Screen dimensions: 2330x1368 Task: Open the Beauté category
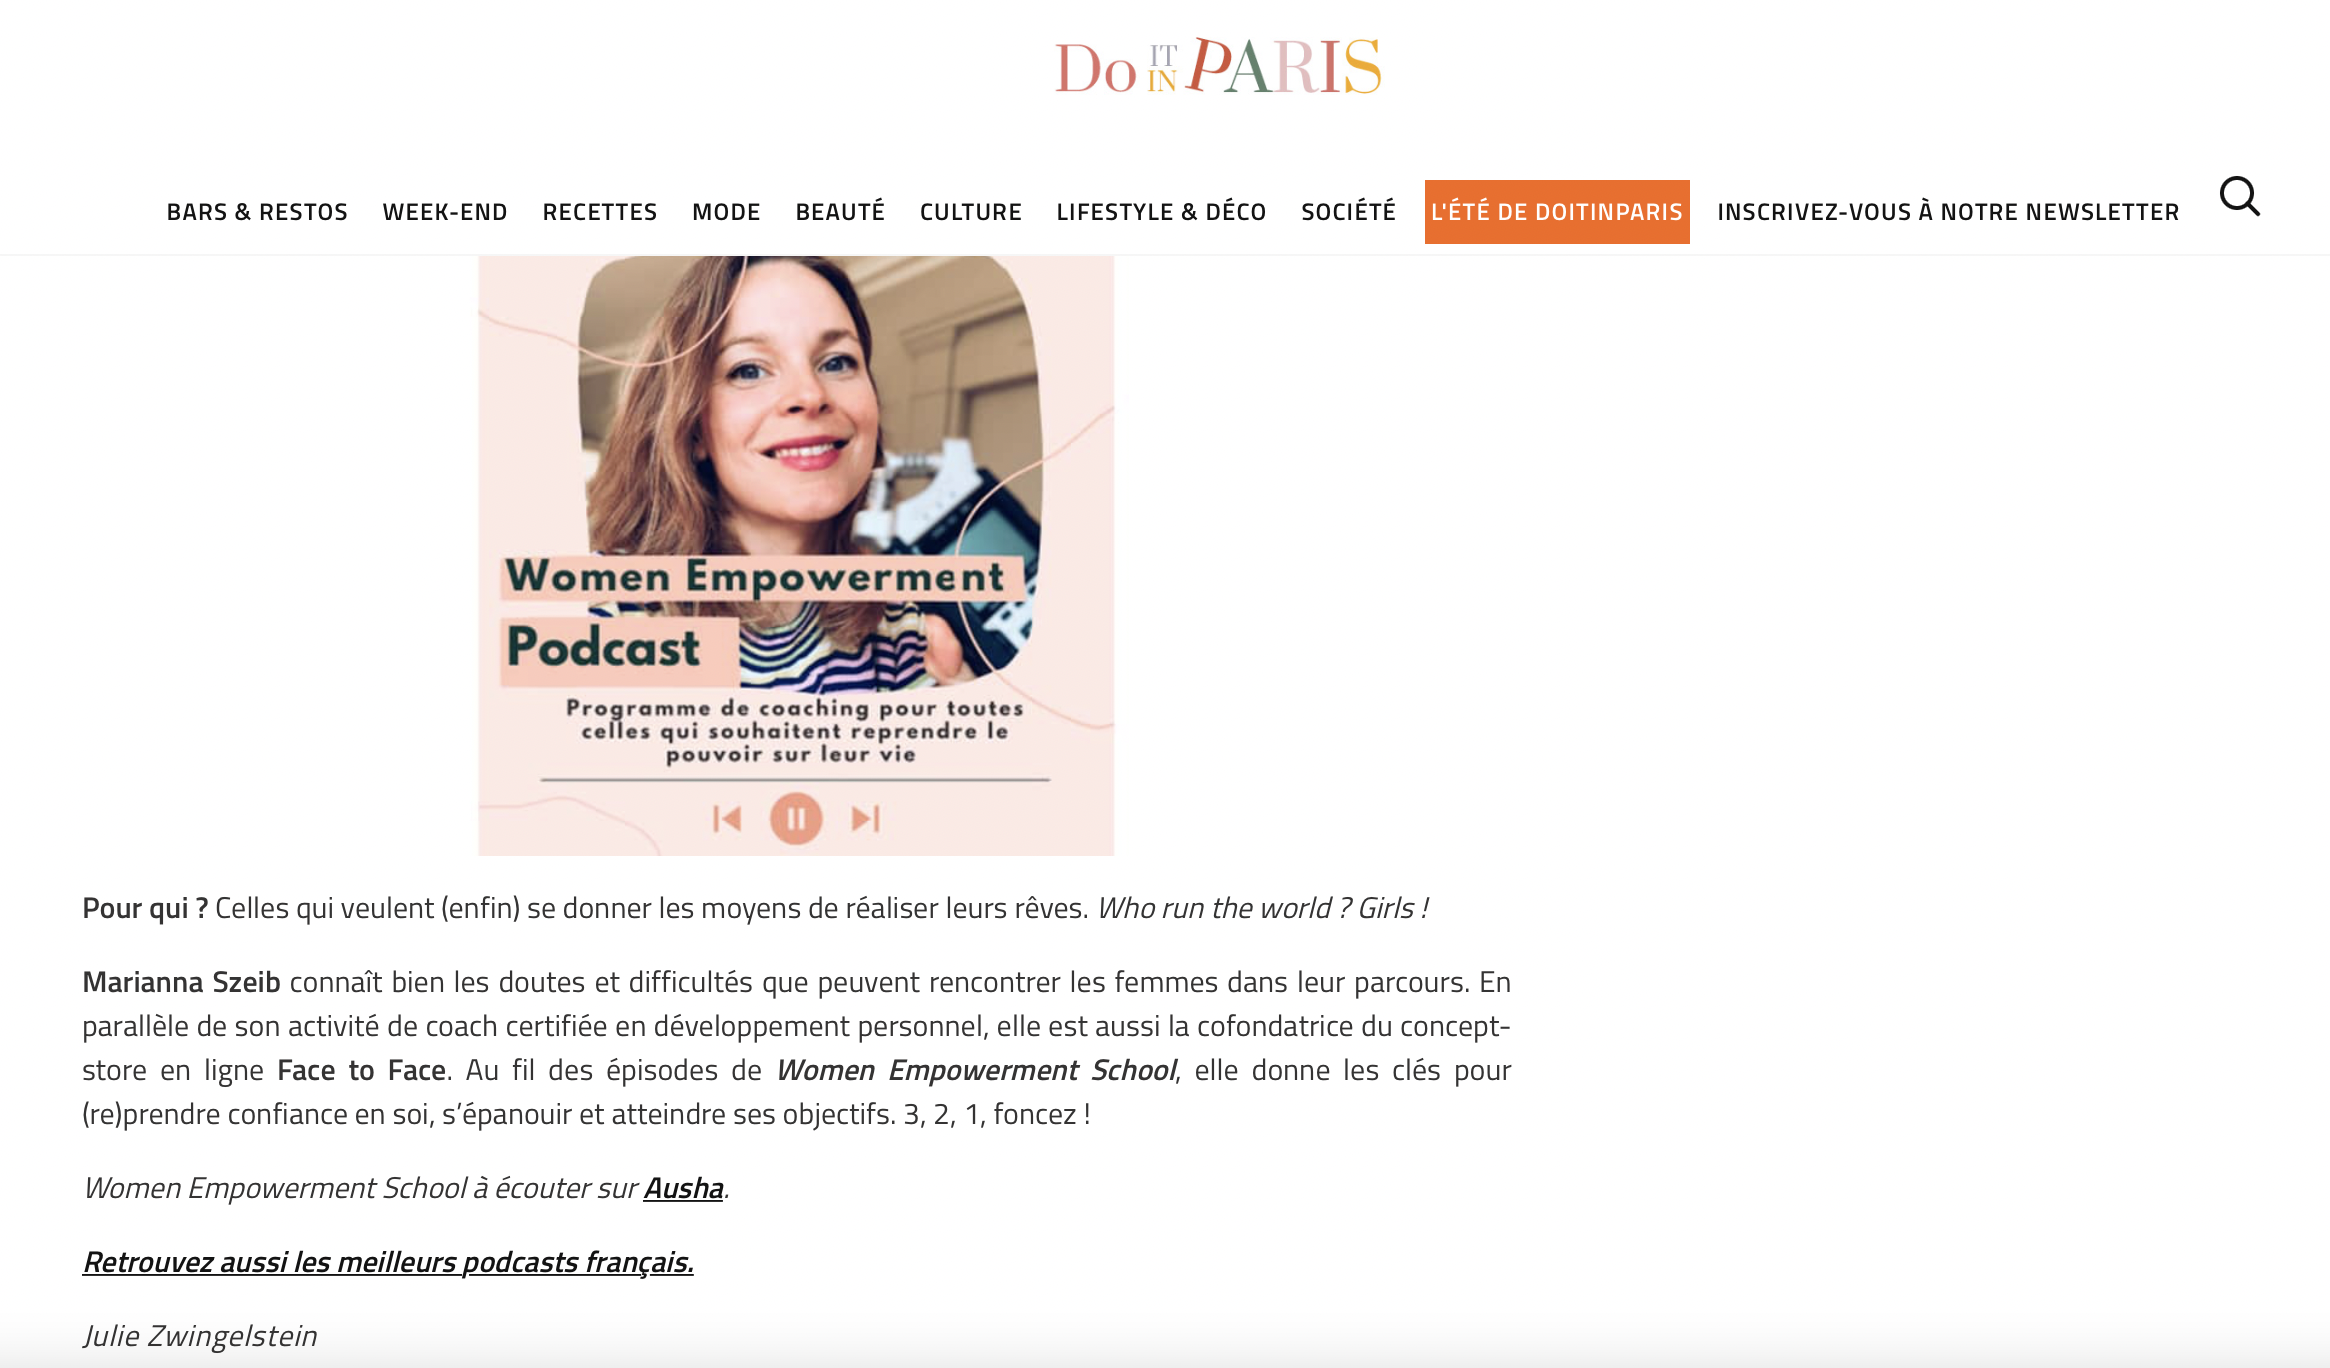click(840, 212)
